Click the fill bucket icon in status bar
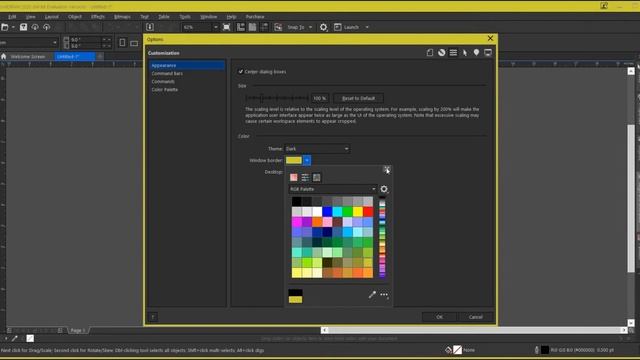640x360 pixels. 448,350
